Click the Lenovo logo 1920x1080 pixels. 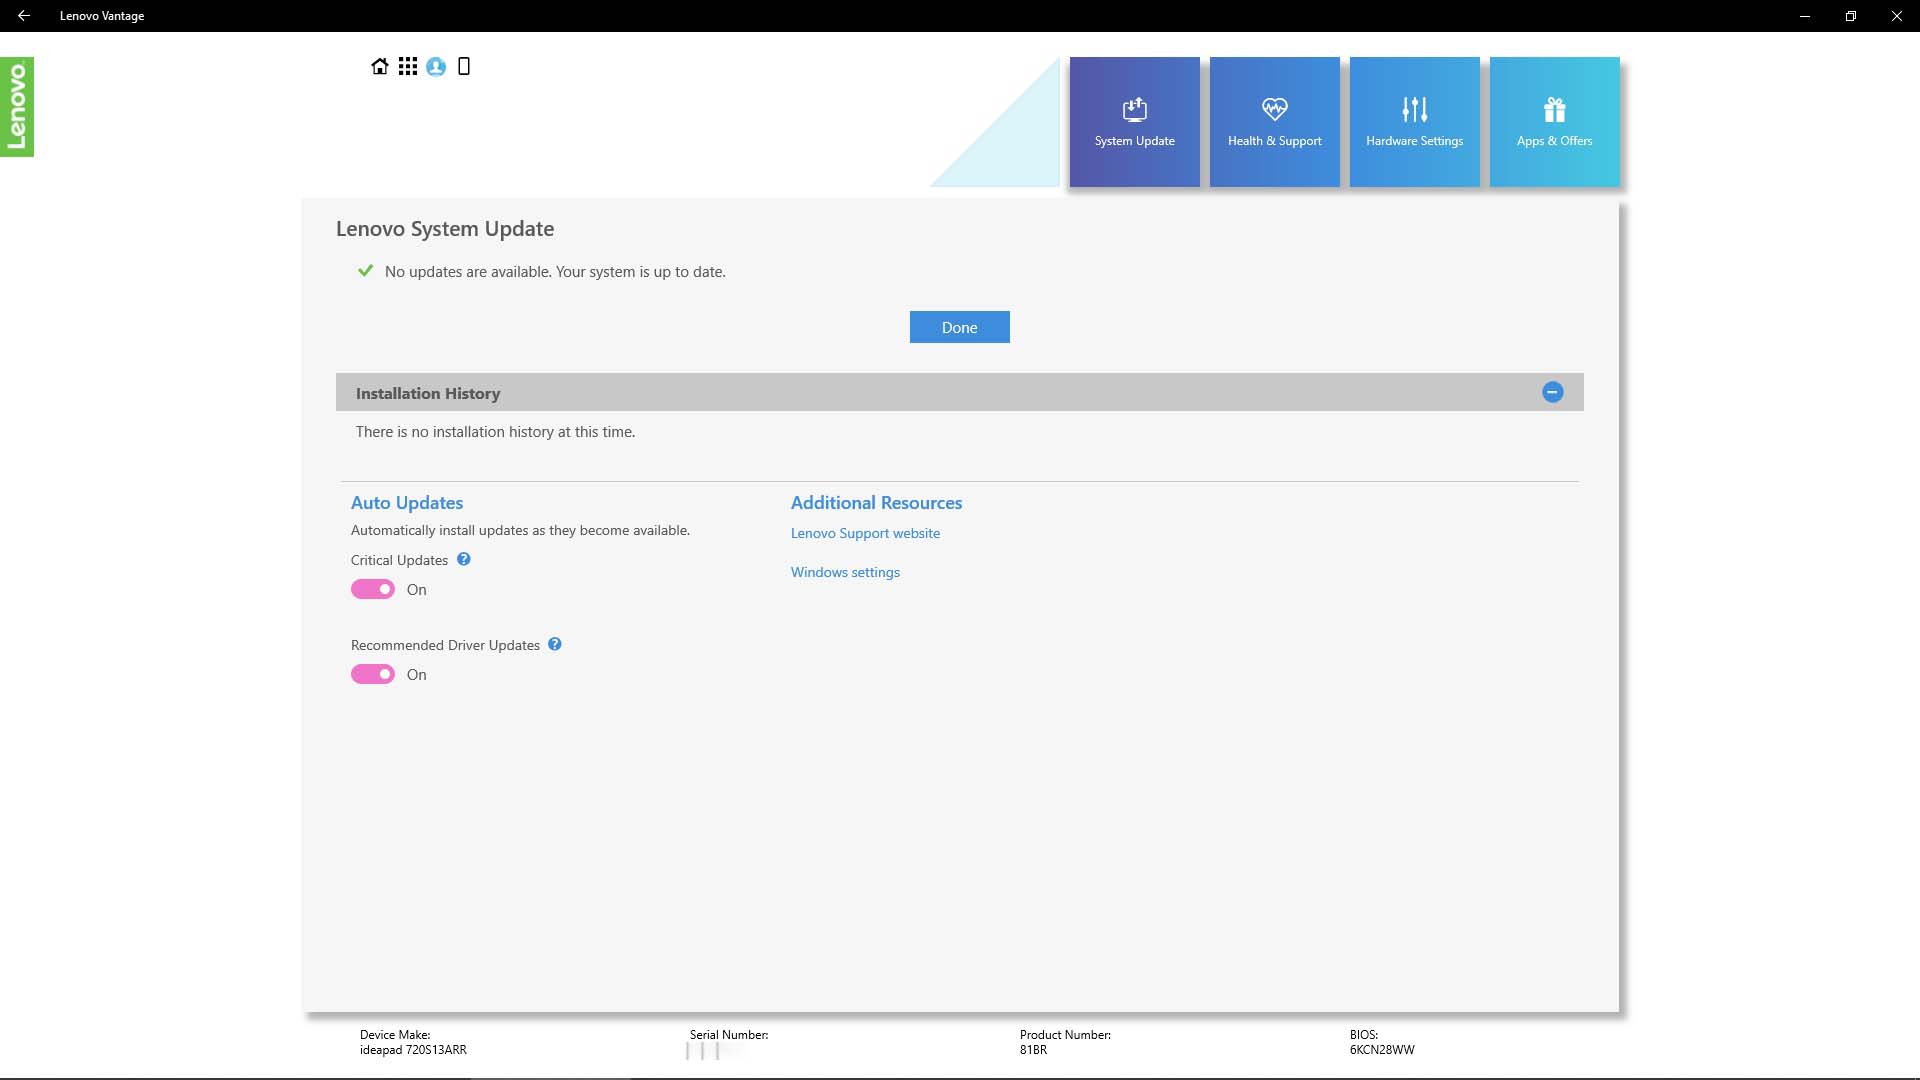(17, 107)
